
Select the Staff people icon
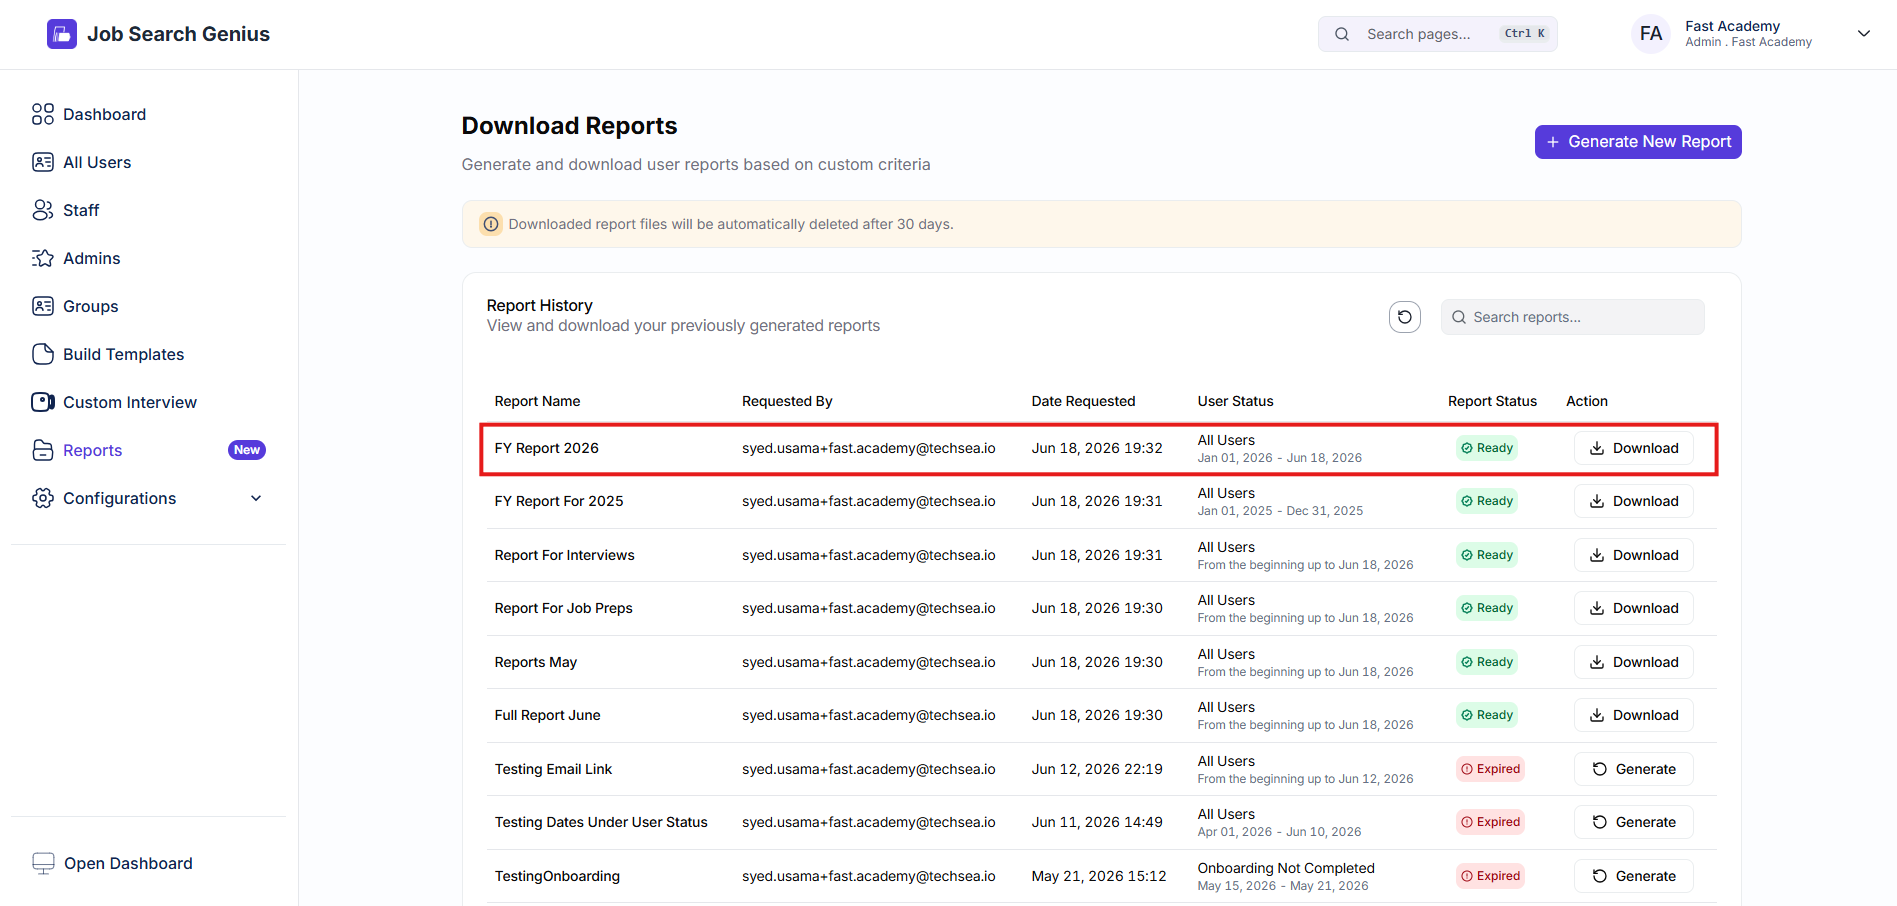pos(43,210)
